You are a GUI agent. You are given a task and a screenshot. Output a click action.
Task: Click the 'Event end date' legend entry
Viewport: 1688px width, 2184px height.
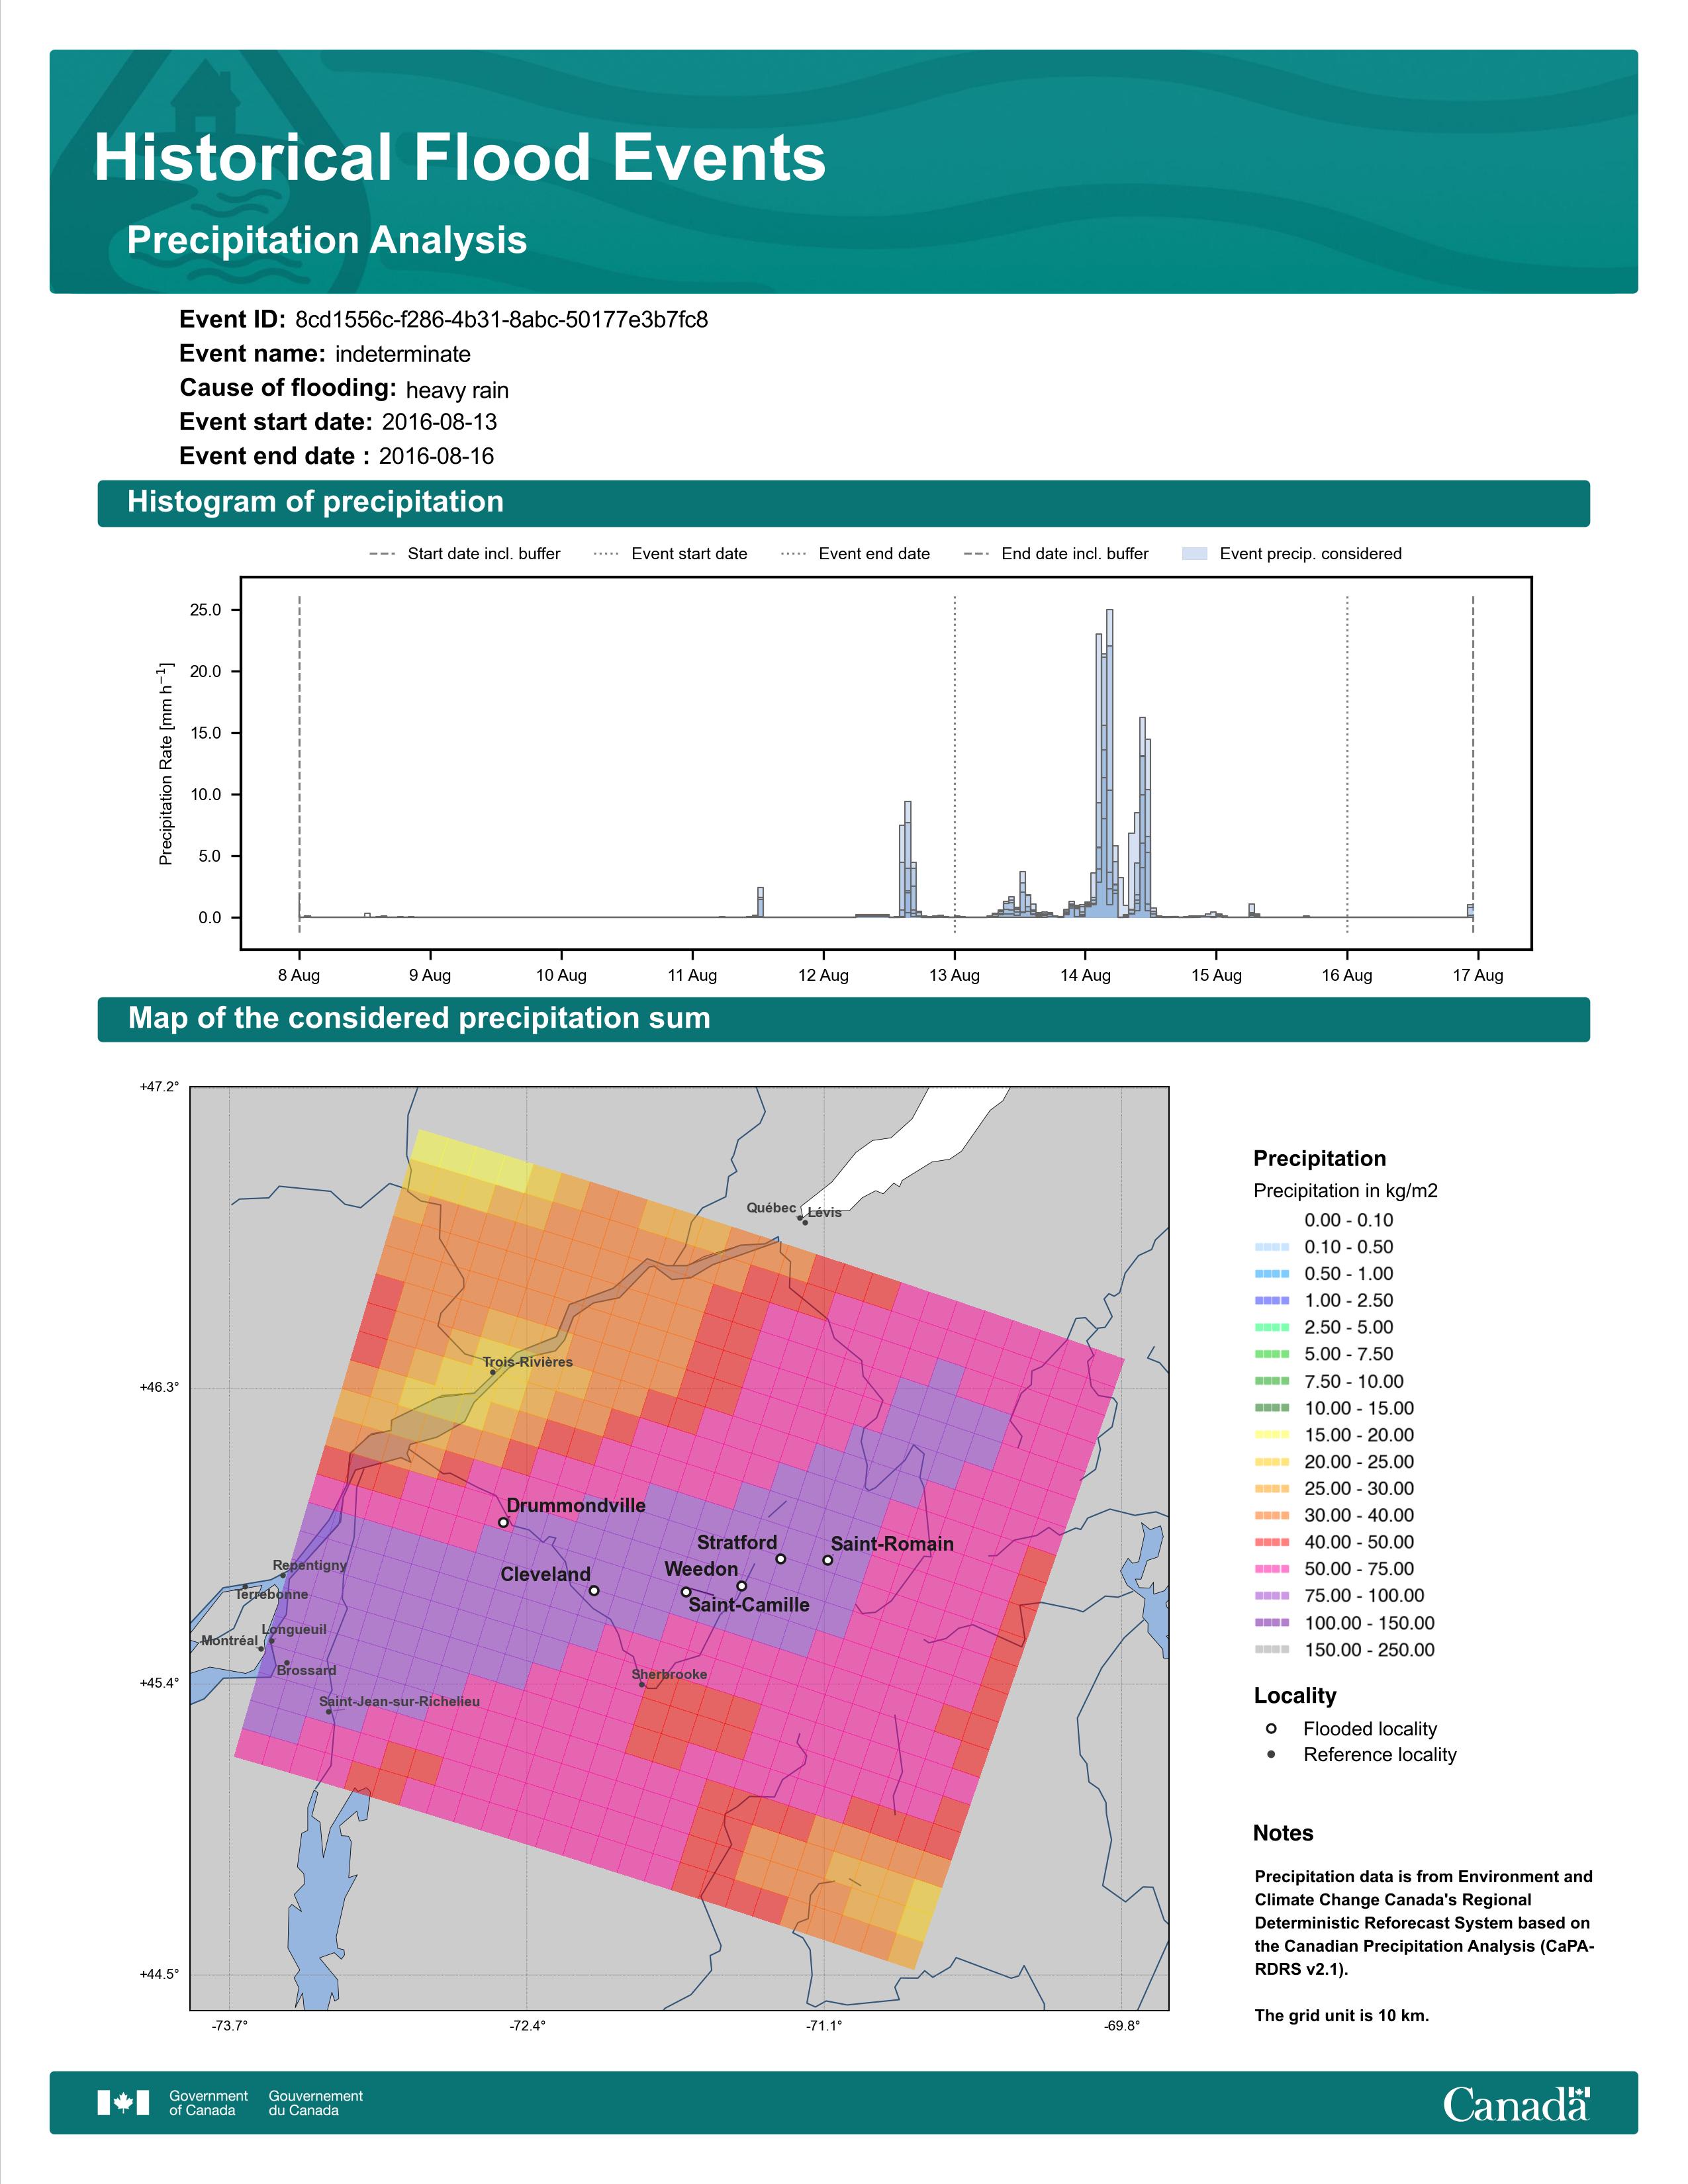coord(855,554)
